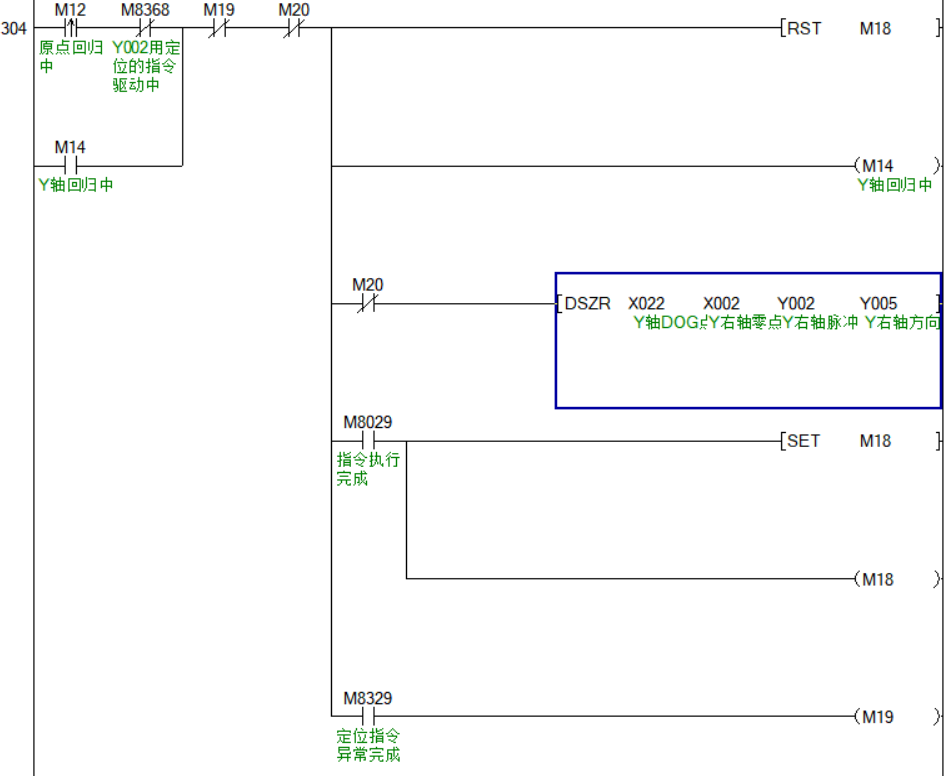Click step number 304 in left margin
This screenshot has width=952, height=776.
click(14, 29)
